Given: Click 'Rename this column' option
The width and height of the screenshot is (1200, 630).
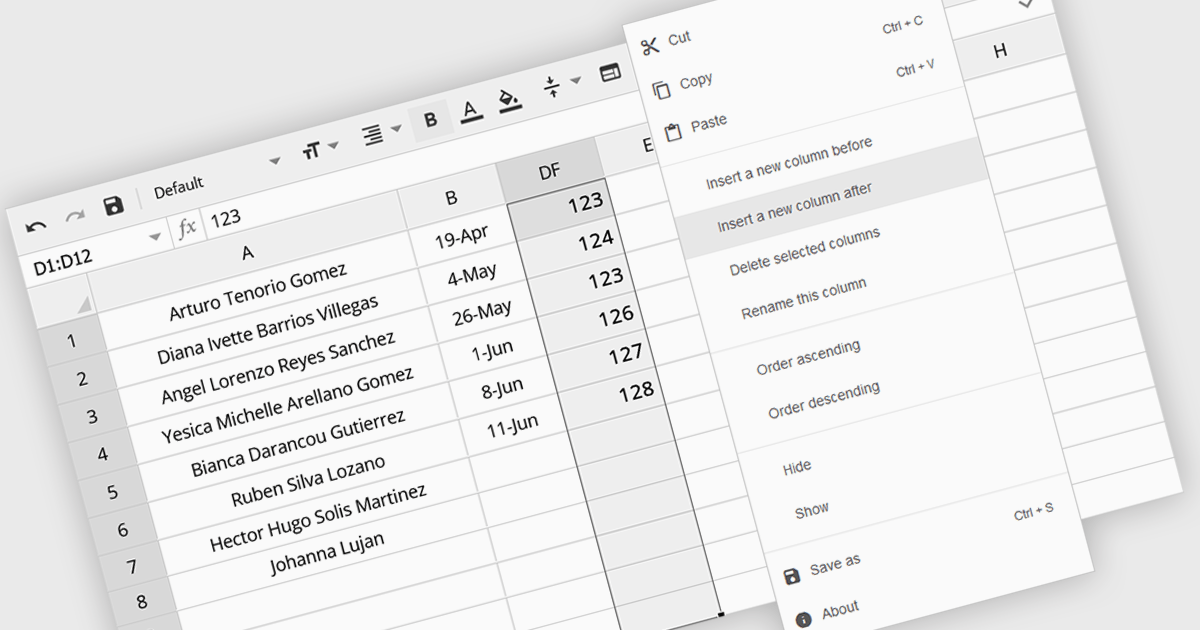Looking at the screenshot, I should pos(803,299).
